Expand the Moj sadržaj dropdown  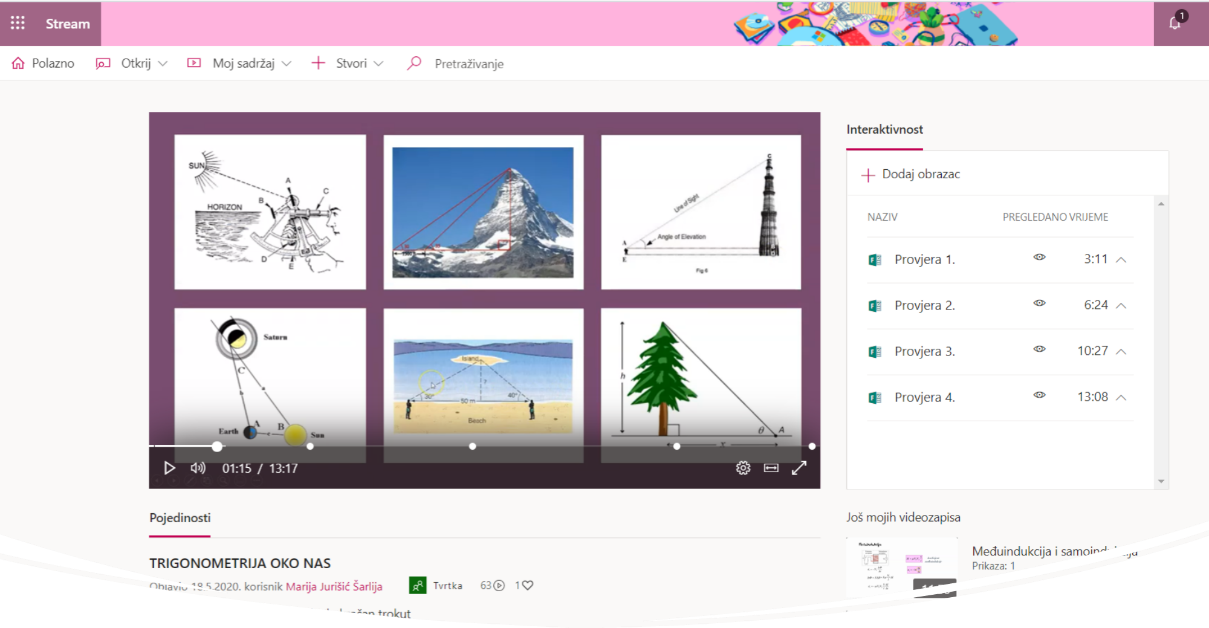[x=239, y=63]
